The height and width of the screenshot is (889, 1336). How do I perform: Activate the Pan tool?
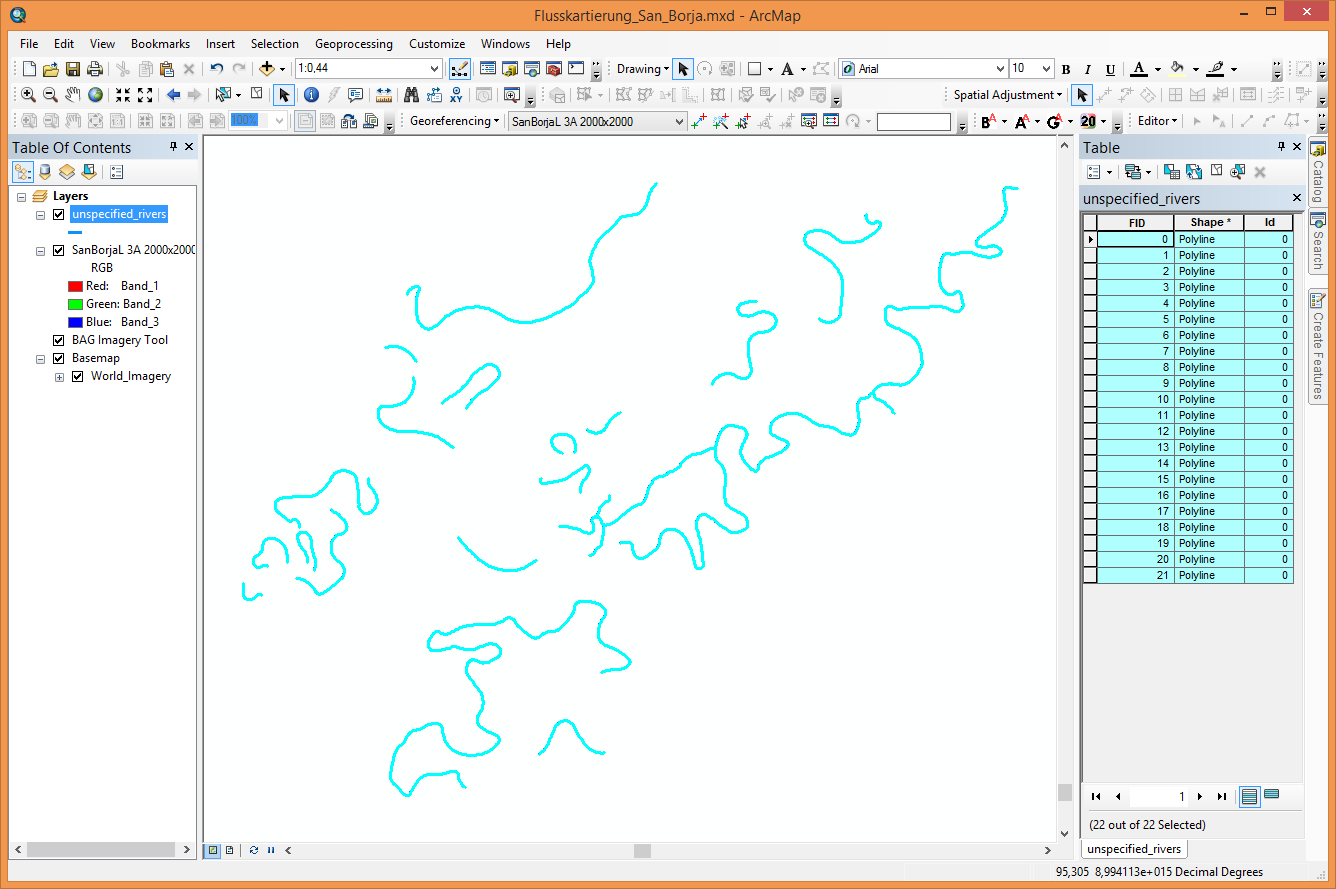tap(72, 94)
